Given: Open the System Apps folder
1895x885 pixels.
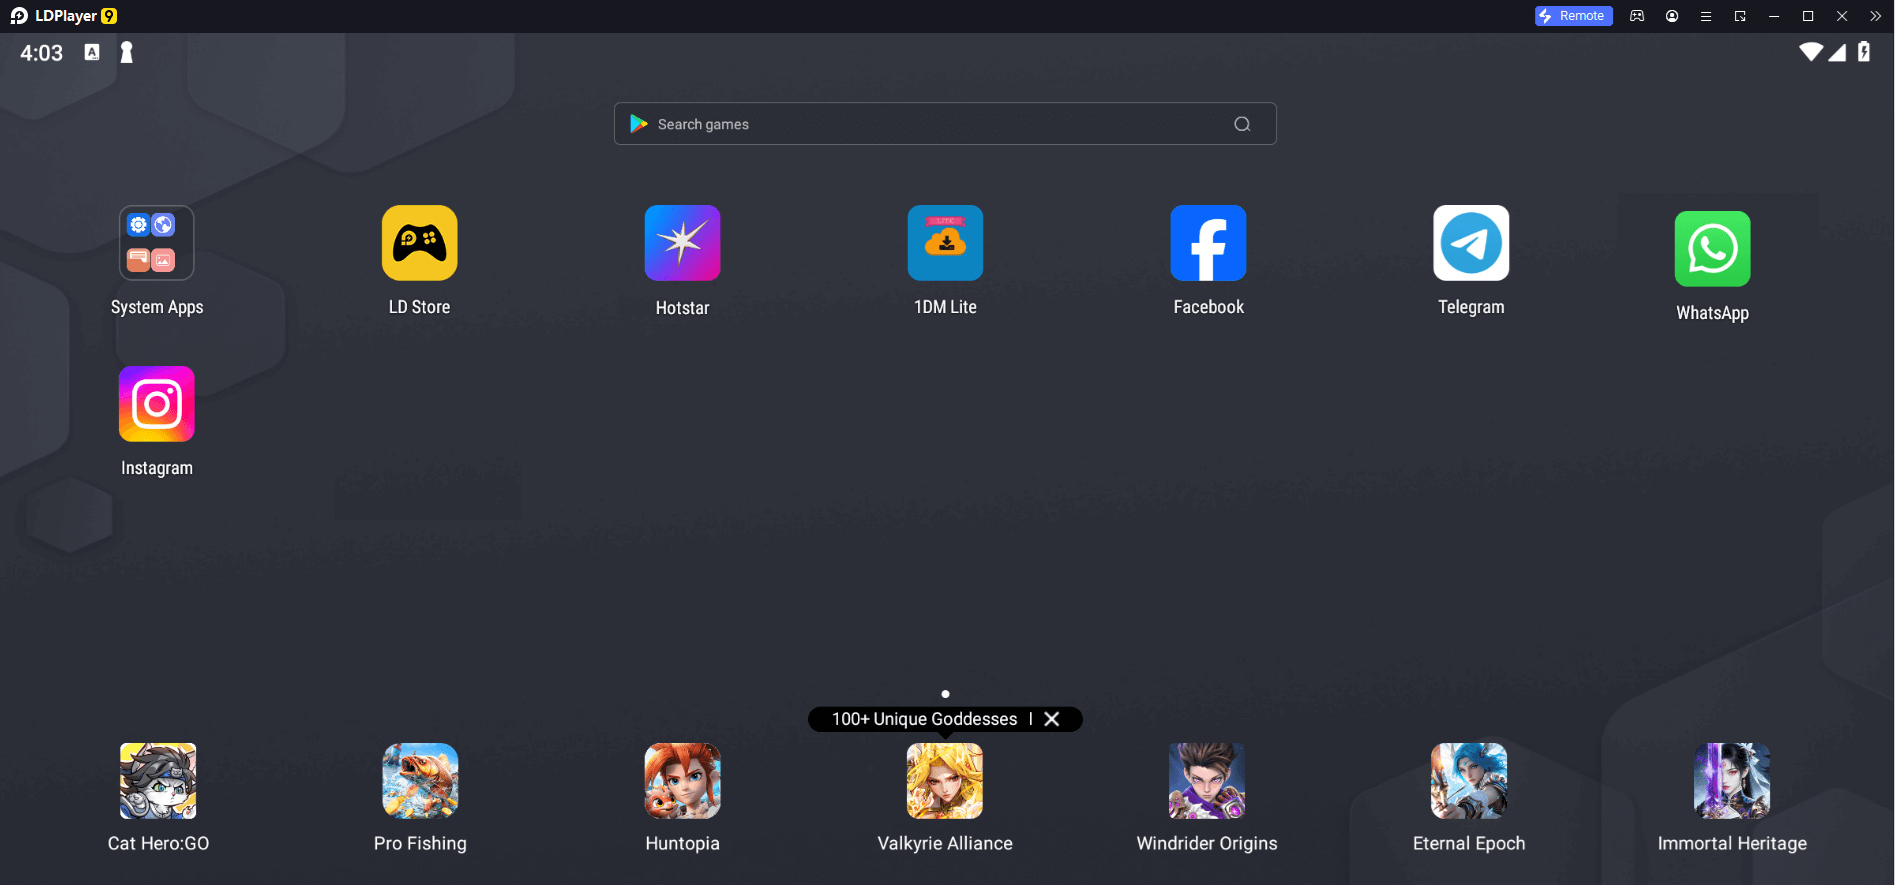Looking at the screenshot, I should (157, 243).
